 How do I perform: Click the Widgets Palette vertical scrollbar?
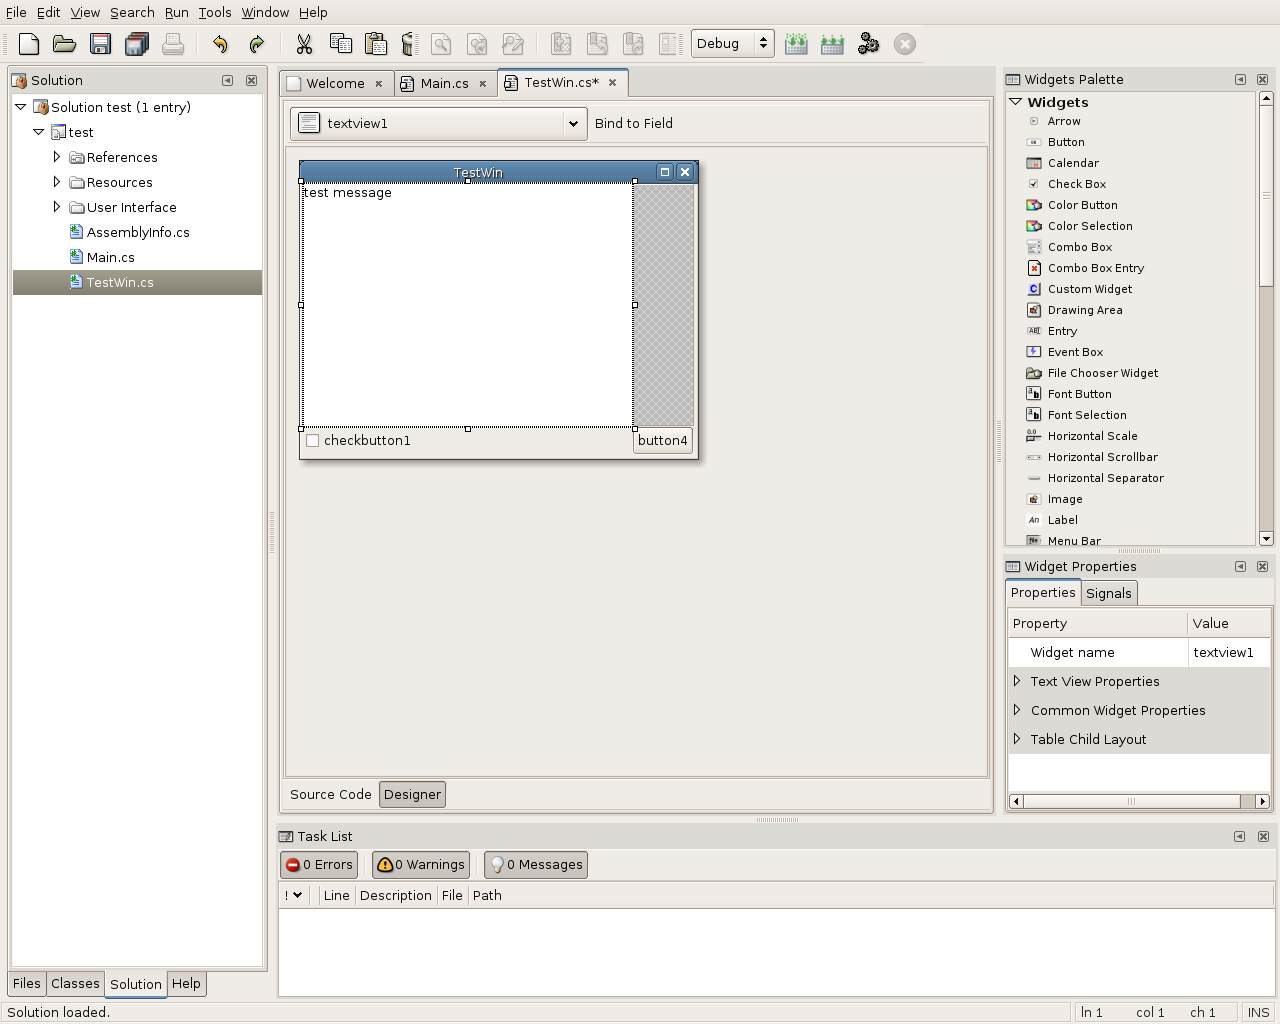[x=1266, y=319]
